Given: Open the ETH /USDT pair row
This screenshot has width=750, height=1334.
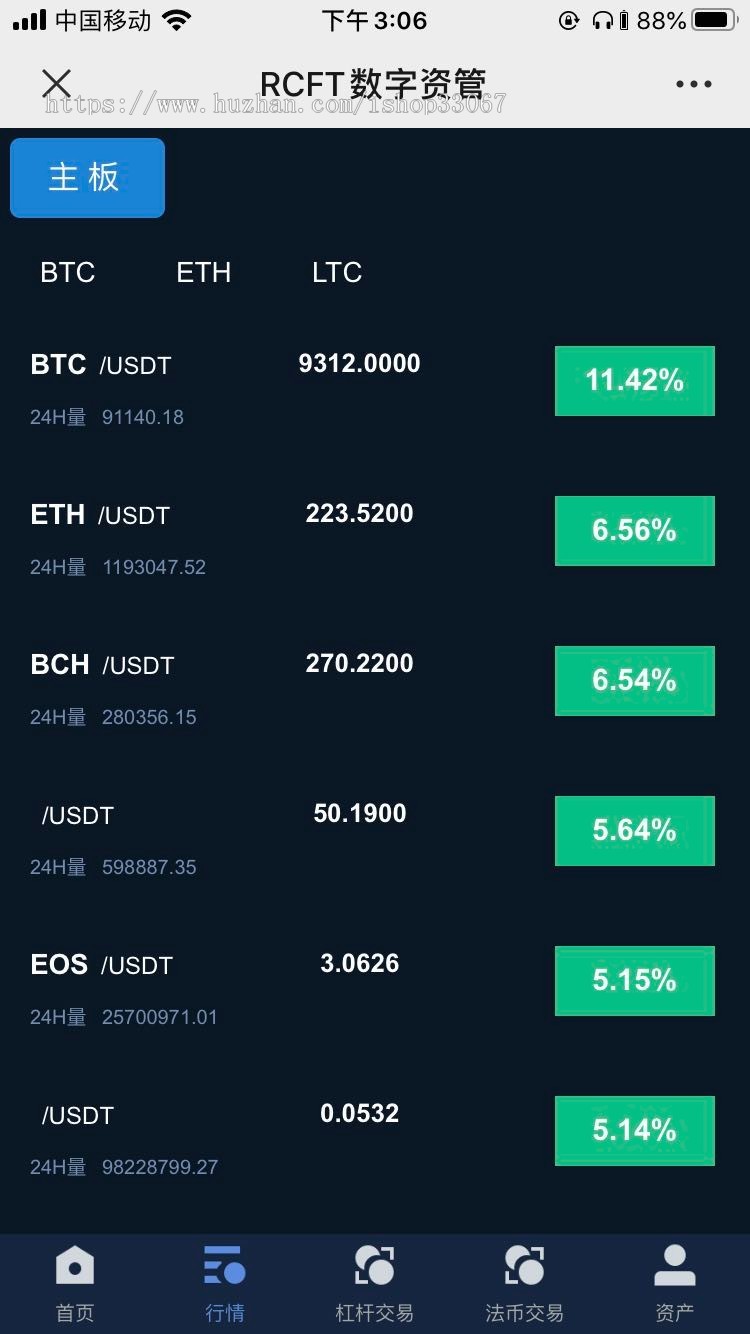Looking at the screenshot, I should 100,516.
